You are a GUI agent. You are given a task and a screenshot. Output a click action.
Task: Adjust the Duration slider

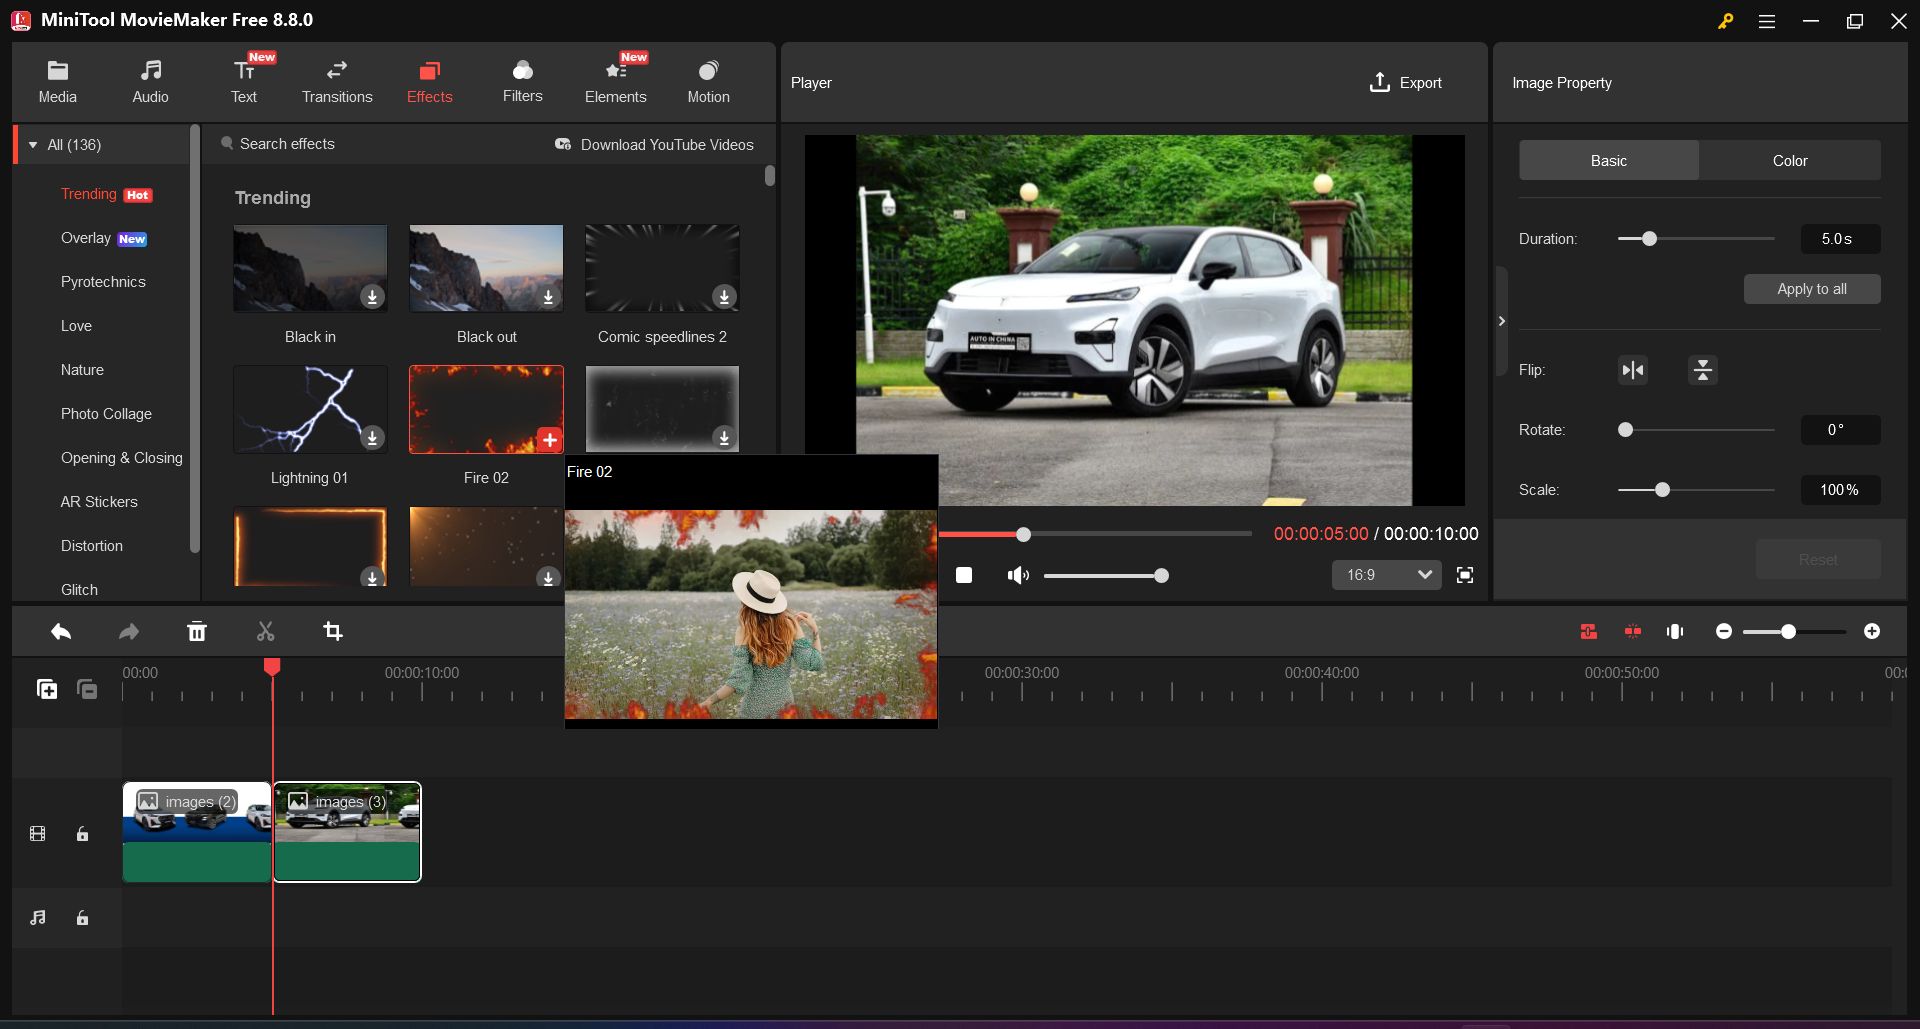[1649, 239]
